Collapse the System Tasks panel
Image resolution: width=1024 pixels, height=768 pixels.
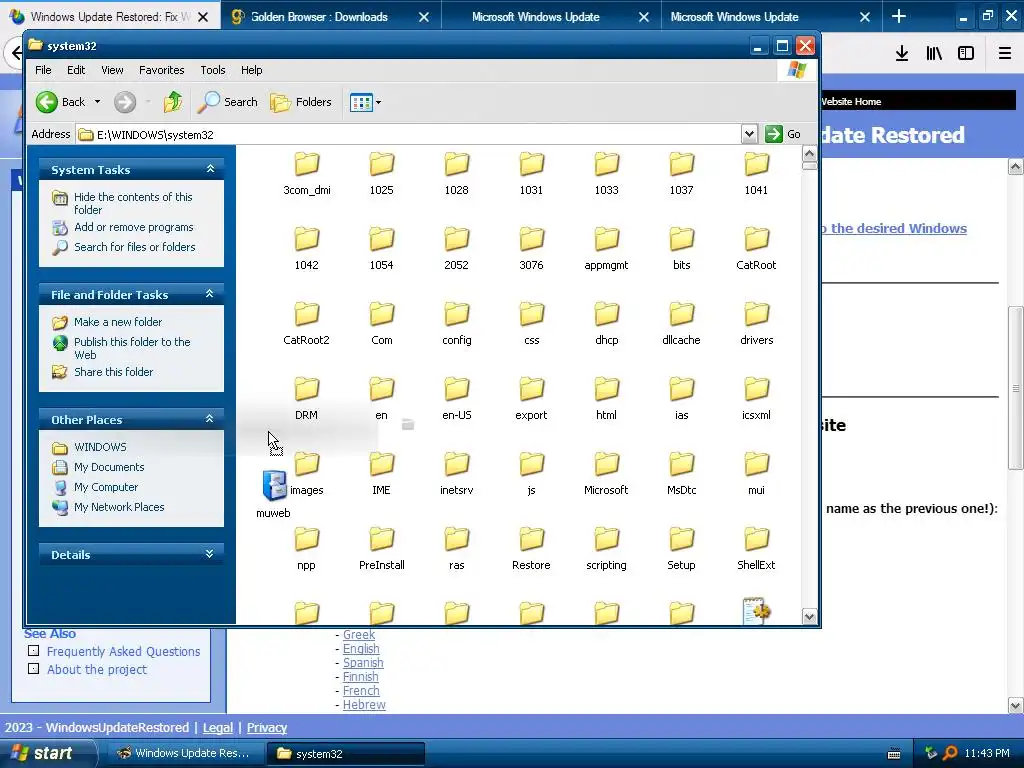coord(210,169)
